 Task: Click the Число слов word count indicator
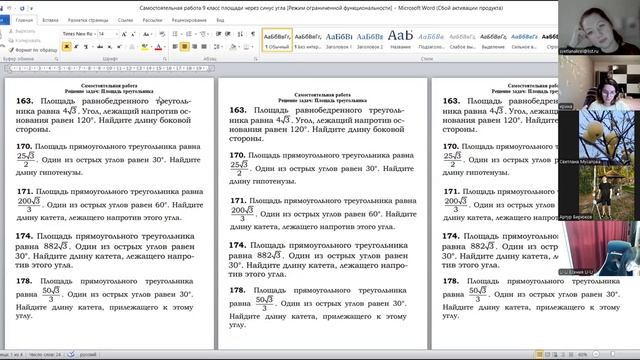[45, 355]
